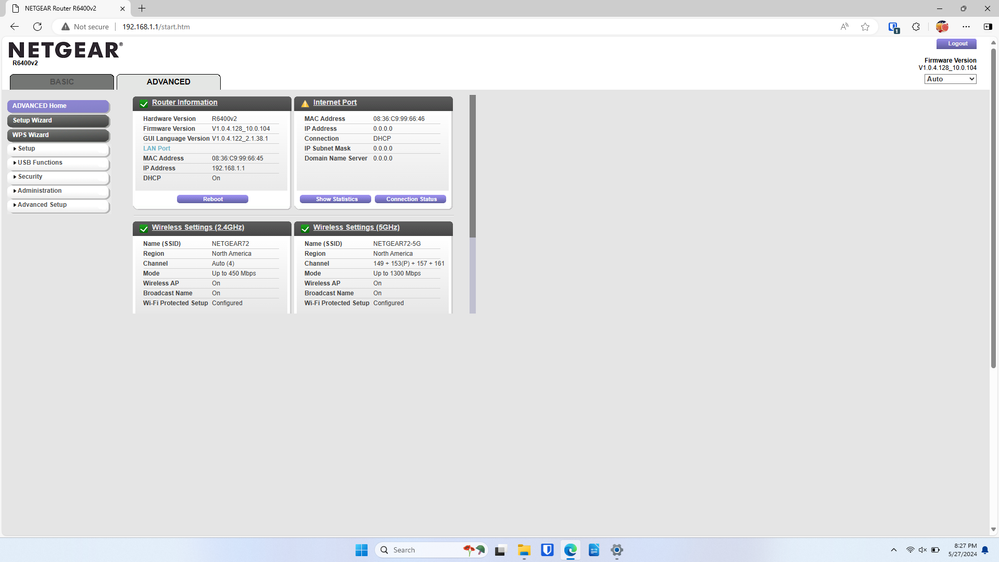999x562 pixels.
Task: Open Wireless Settings (5GHz) link
Action: tap(356, 227)
